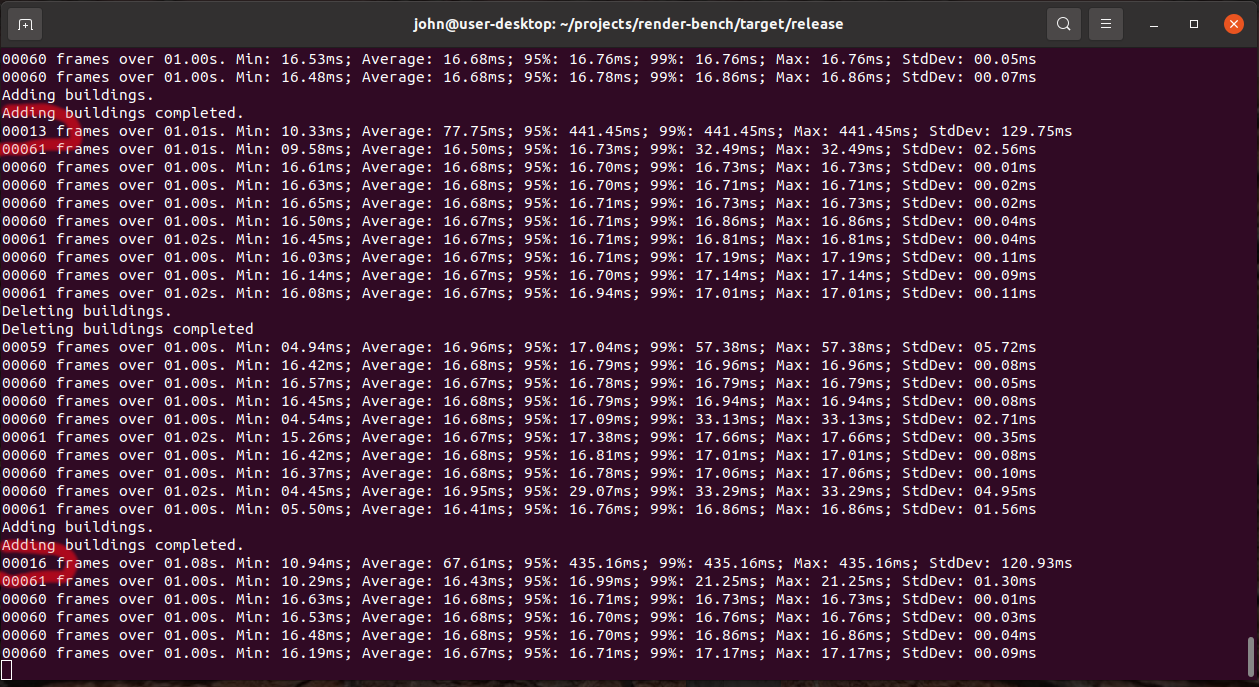Image resolution: width=1259 pixels, height=687 pixels.
Task: Click the line with Min 05.50ms
Action: (x=519, y=509)
